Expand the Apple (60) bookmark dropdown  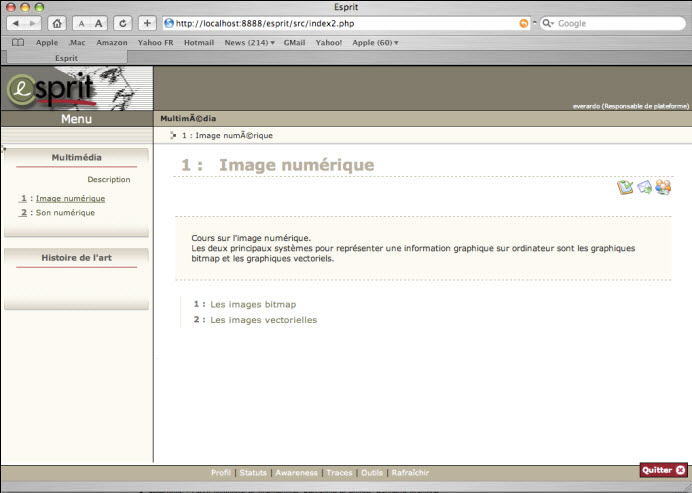coord(375,43)
